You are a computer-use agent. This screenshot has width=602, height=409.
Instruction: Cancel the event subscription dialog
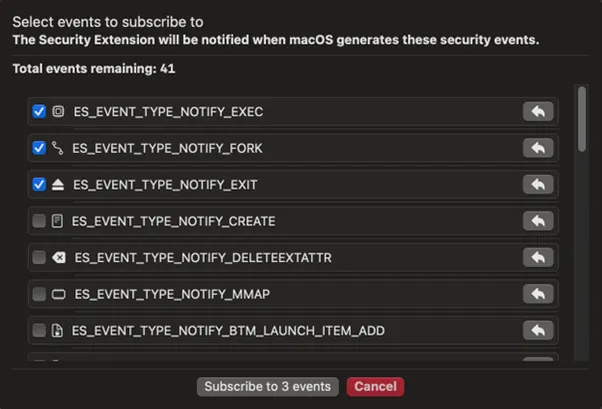point(375,386)
